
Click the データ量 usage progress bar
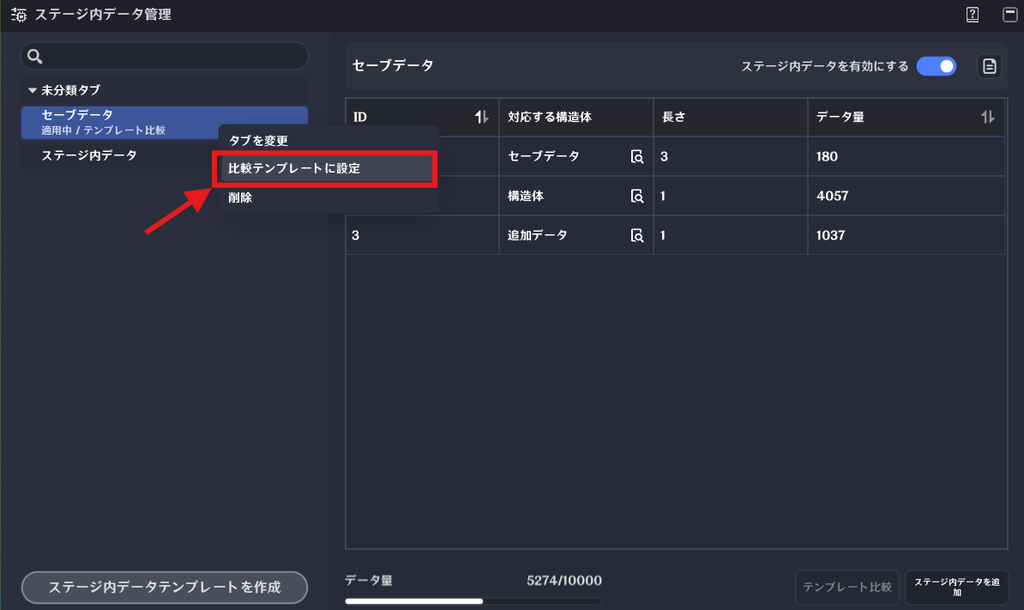[x=473, y=601]
